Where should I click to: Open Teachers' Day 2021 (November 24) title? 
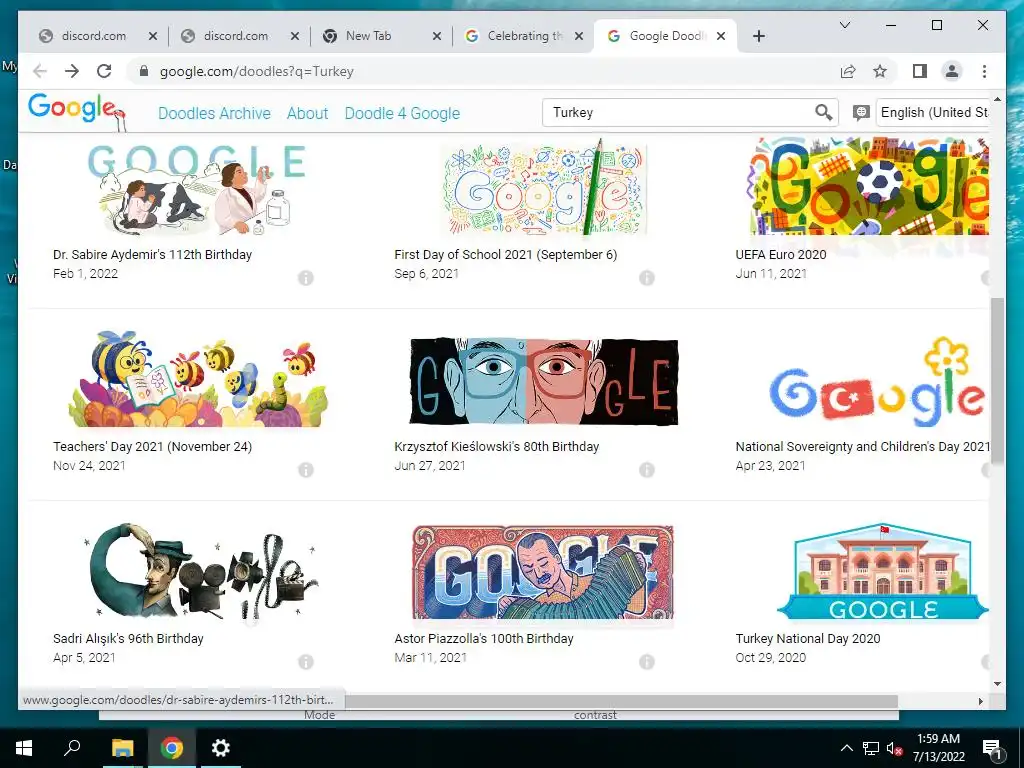tap(152, 447)
